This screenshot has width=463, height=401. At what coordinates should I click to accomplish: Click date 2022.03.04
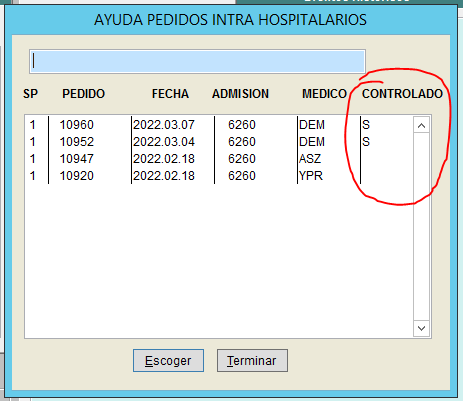point(164,142)
